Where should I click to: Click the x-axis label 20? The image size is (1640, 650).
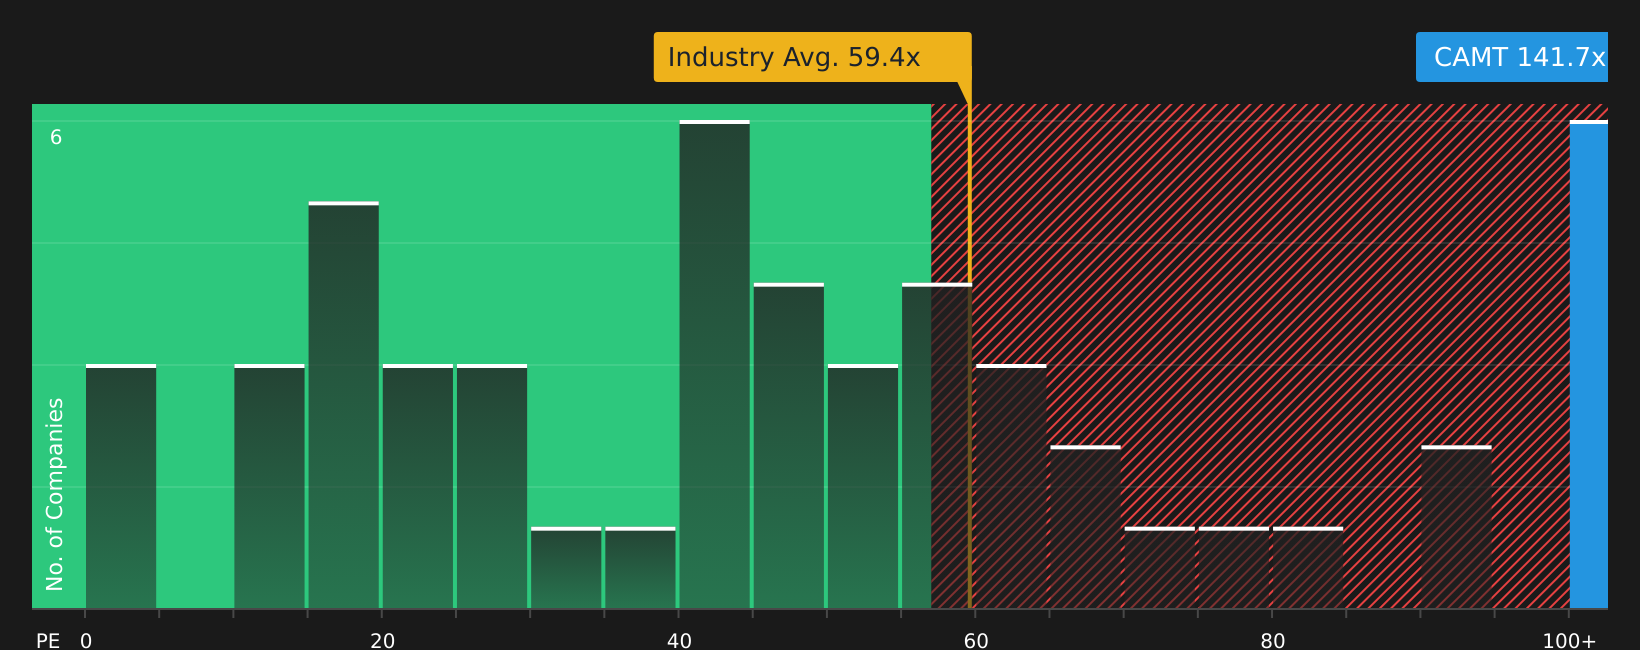383,641
